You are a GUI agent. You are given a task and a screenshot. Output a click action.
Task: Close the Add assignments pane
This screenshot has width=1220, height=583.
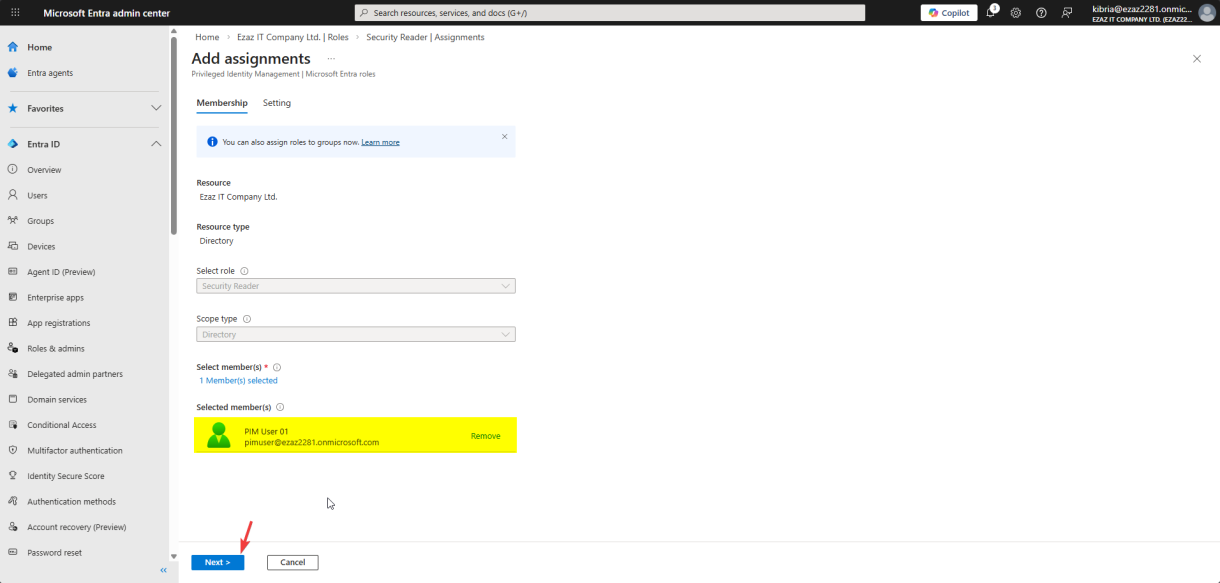pyautogui.click(x=1197, y=59)
